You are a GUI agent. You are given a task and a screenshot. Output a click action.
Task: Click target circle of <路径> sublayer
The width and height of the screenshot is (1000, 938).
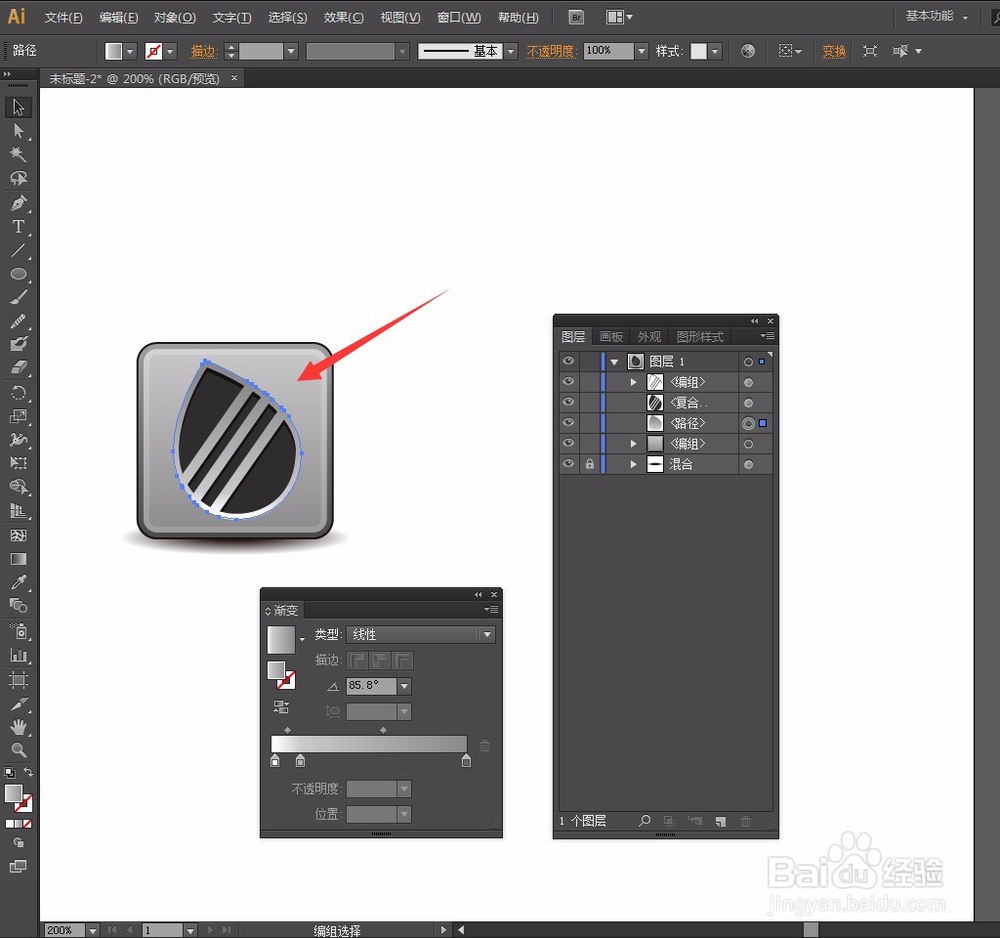pyautogui.click(x=749, y=423)
